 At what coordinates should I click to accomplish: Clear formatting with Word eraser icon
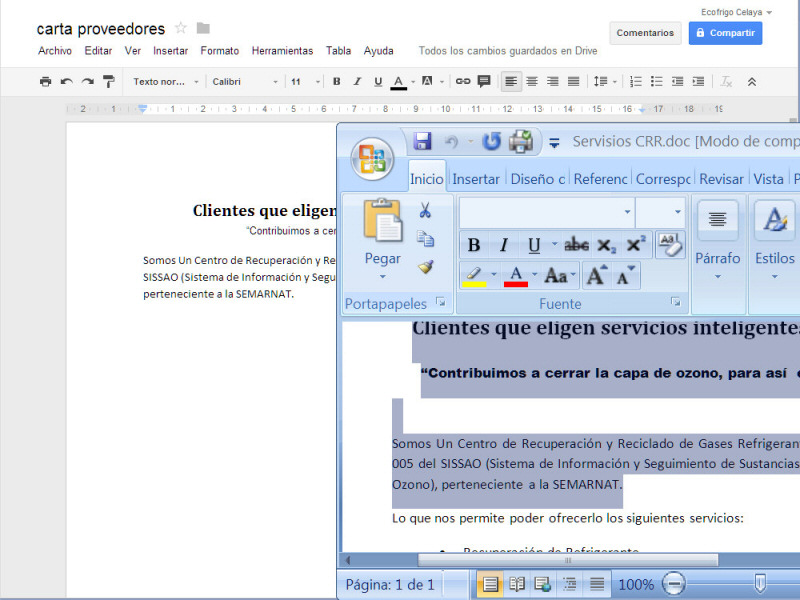(x=670, y=245)
